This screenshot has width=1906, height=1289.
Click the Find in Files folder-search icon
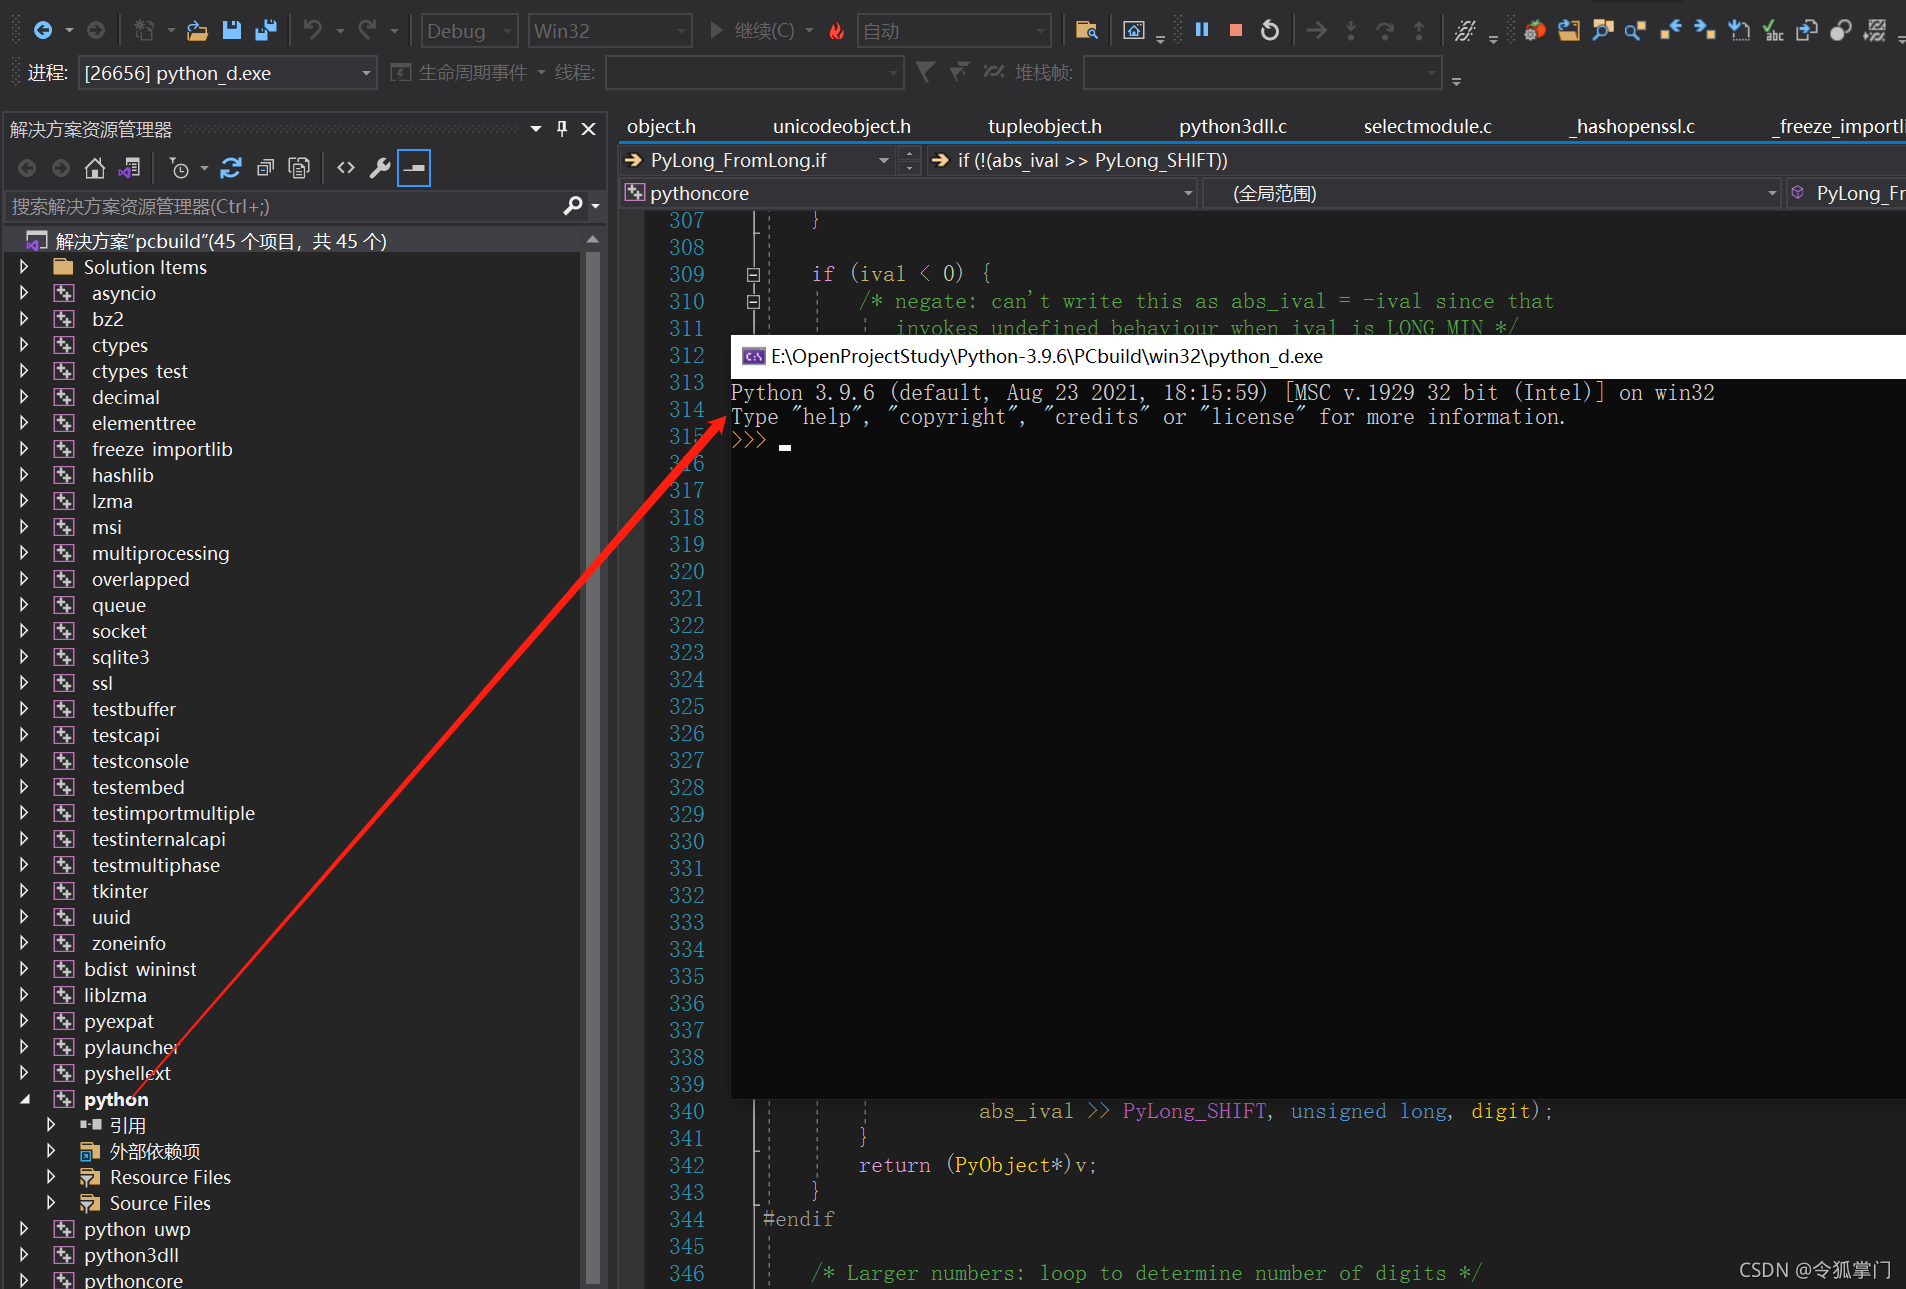click(1087, 31)
